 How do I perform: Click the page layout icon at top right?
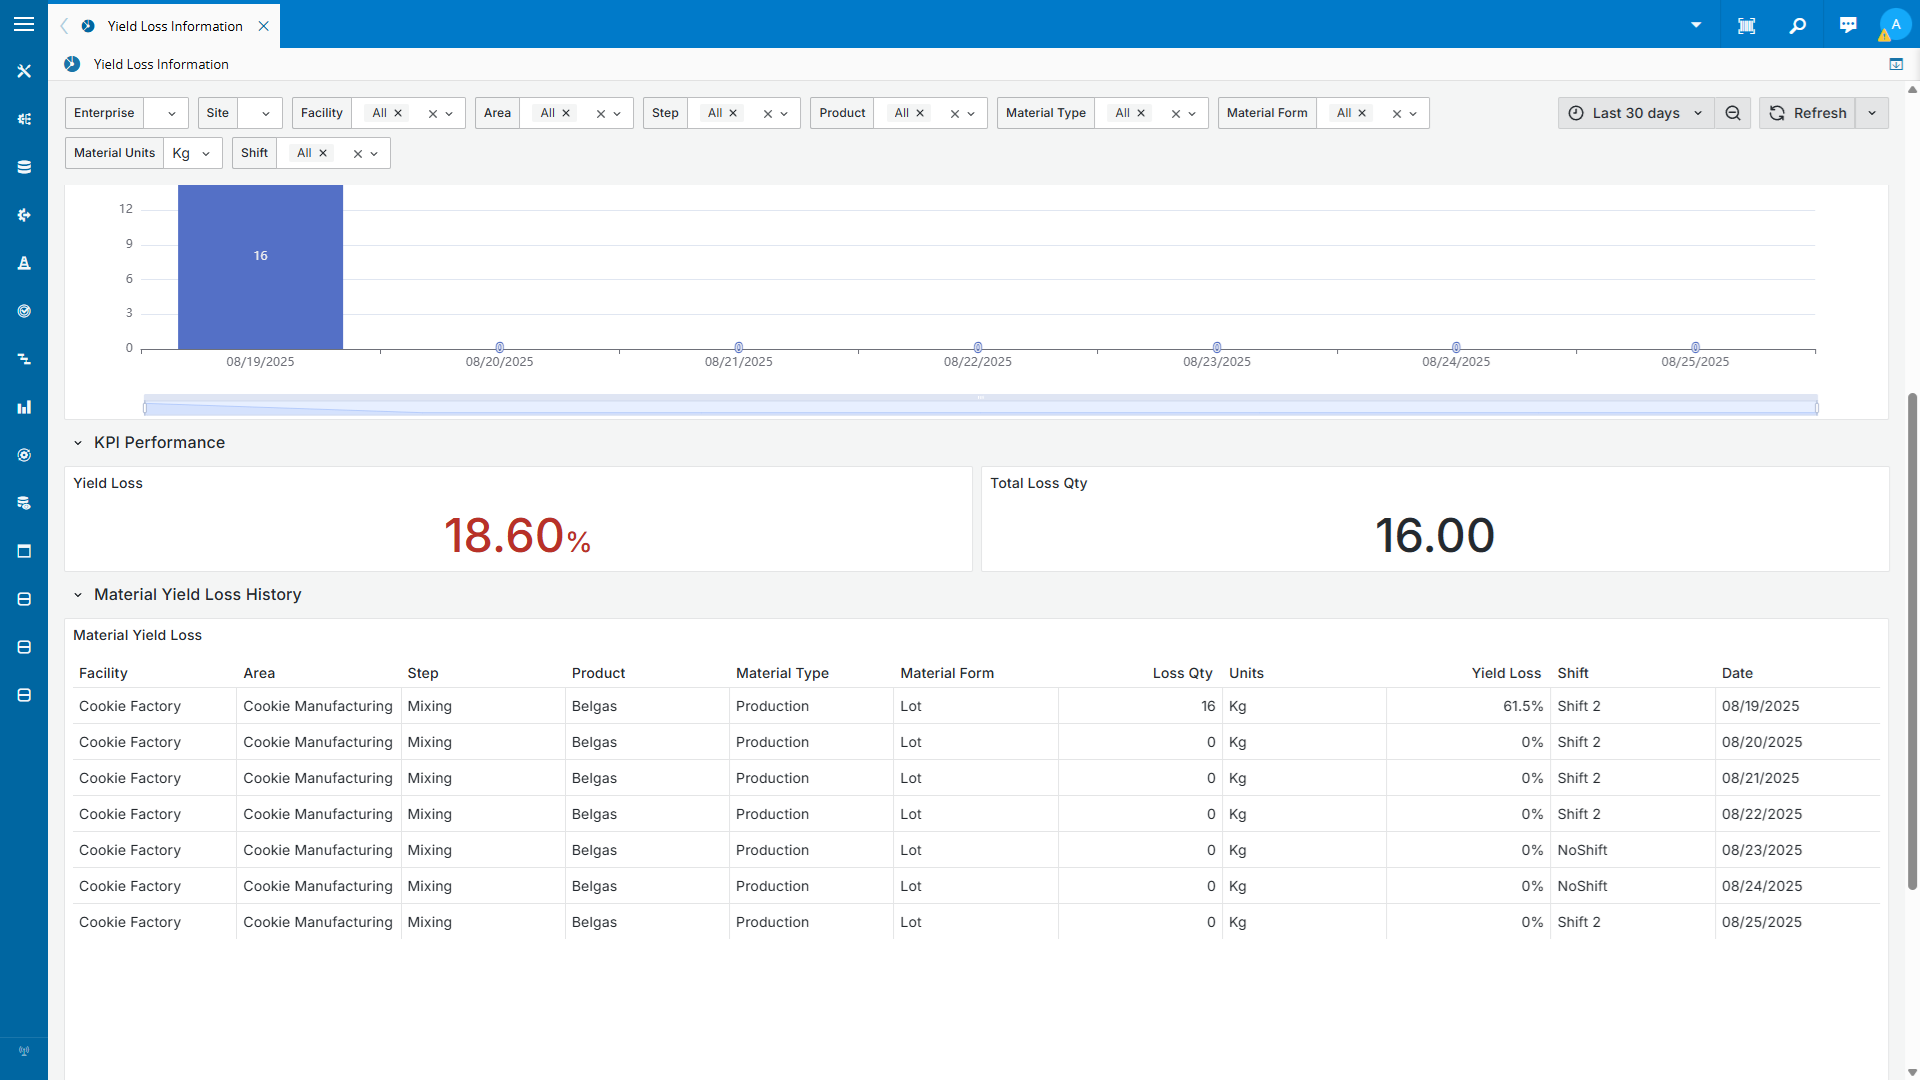click(x=1896, y=64)
